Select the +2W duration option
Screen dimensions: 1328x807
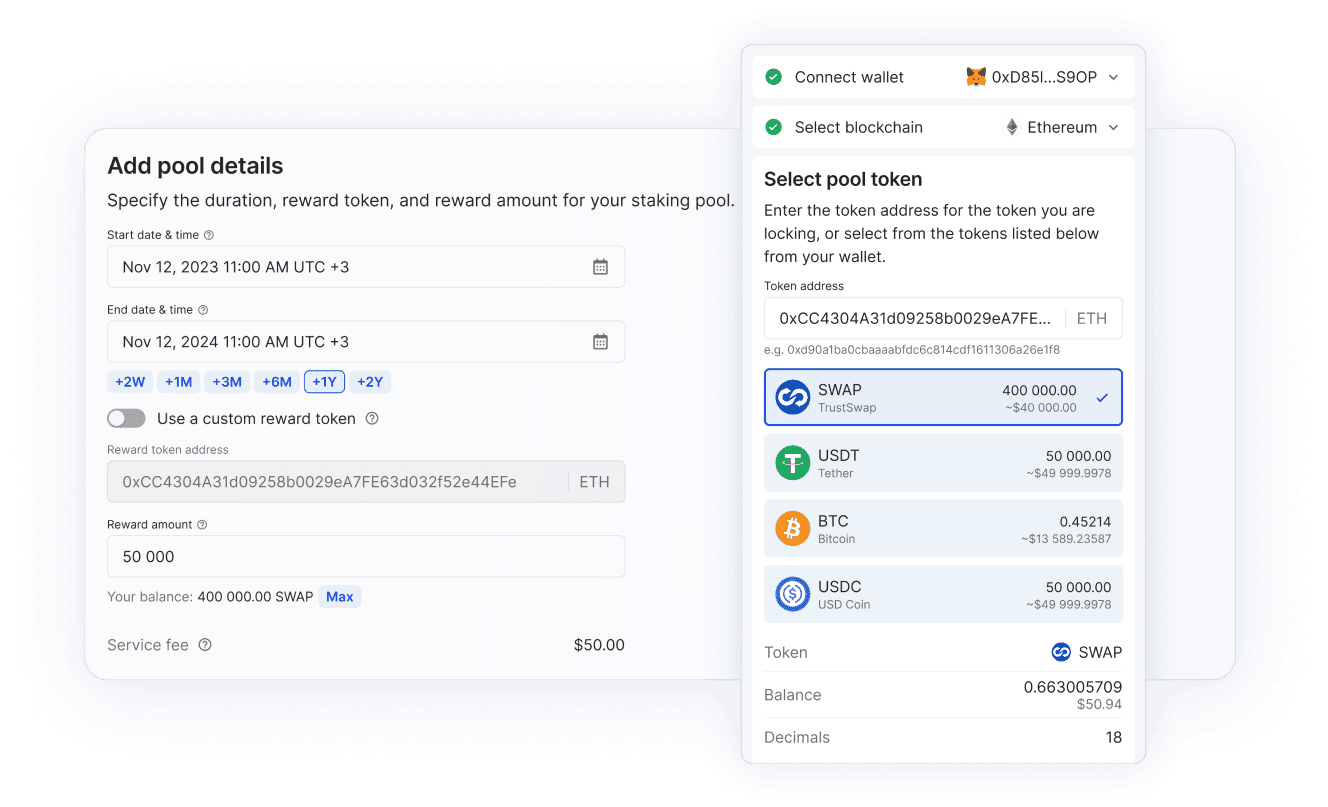130,382
